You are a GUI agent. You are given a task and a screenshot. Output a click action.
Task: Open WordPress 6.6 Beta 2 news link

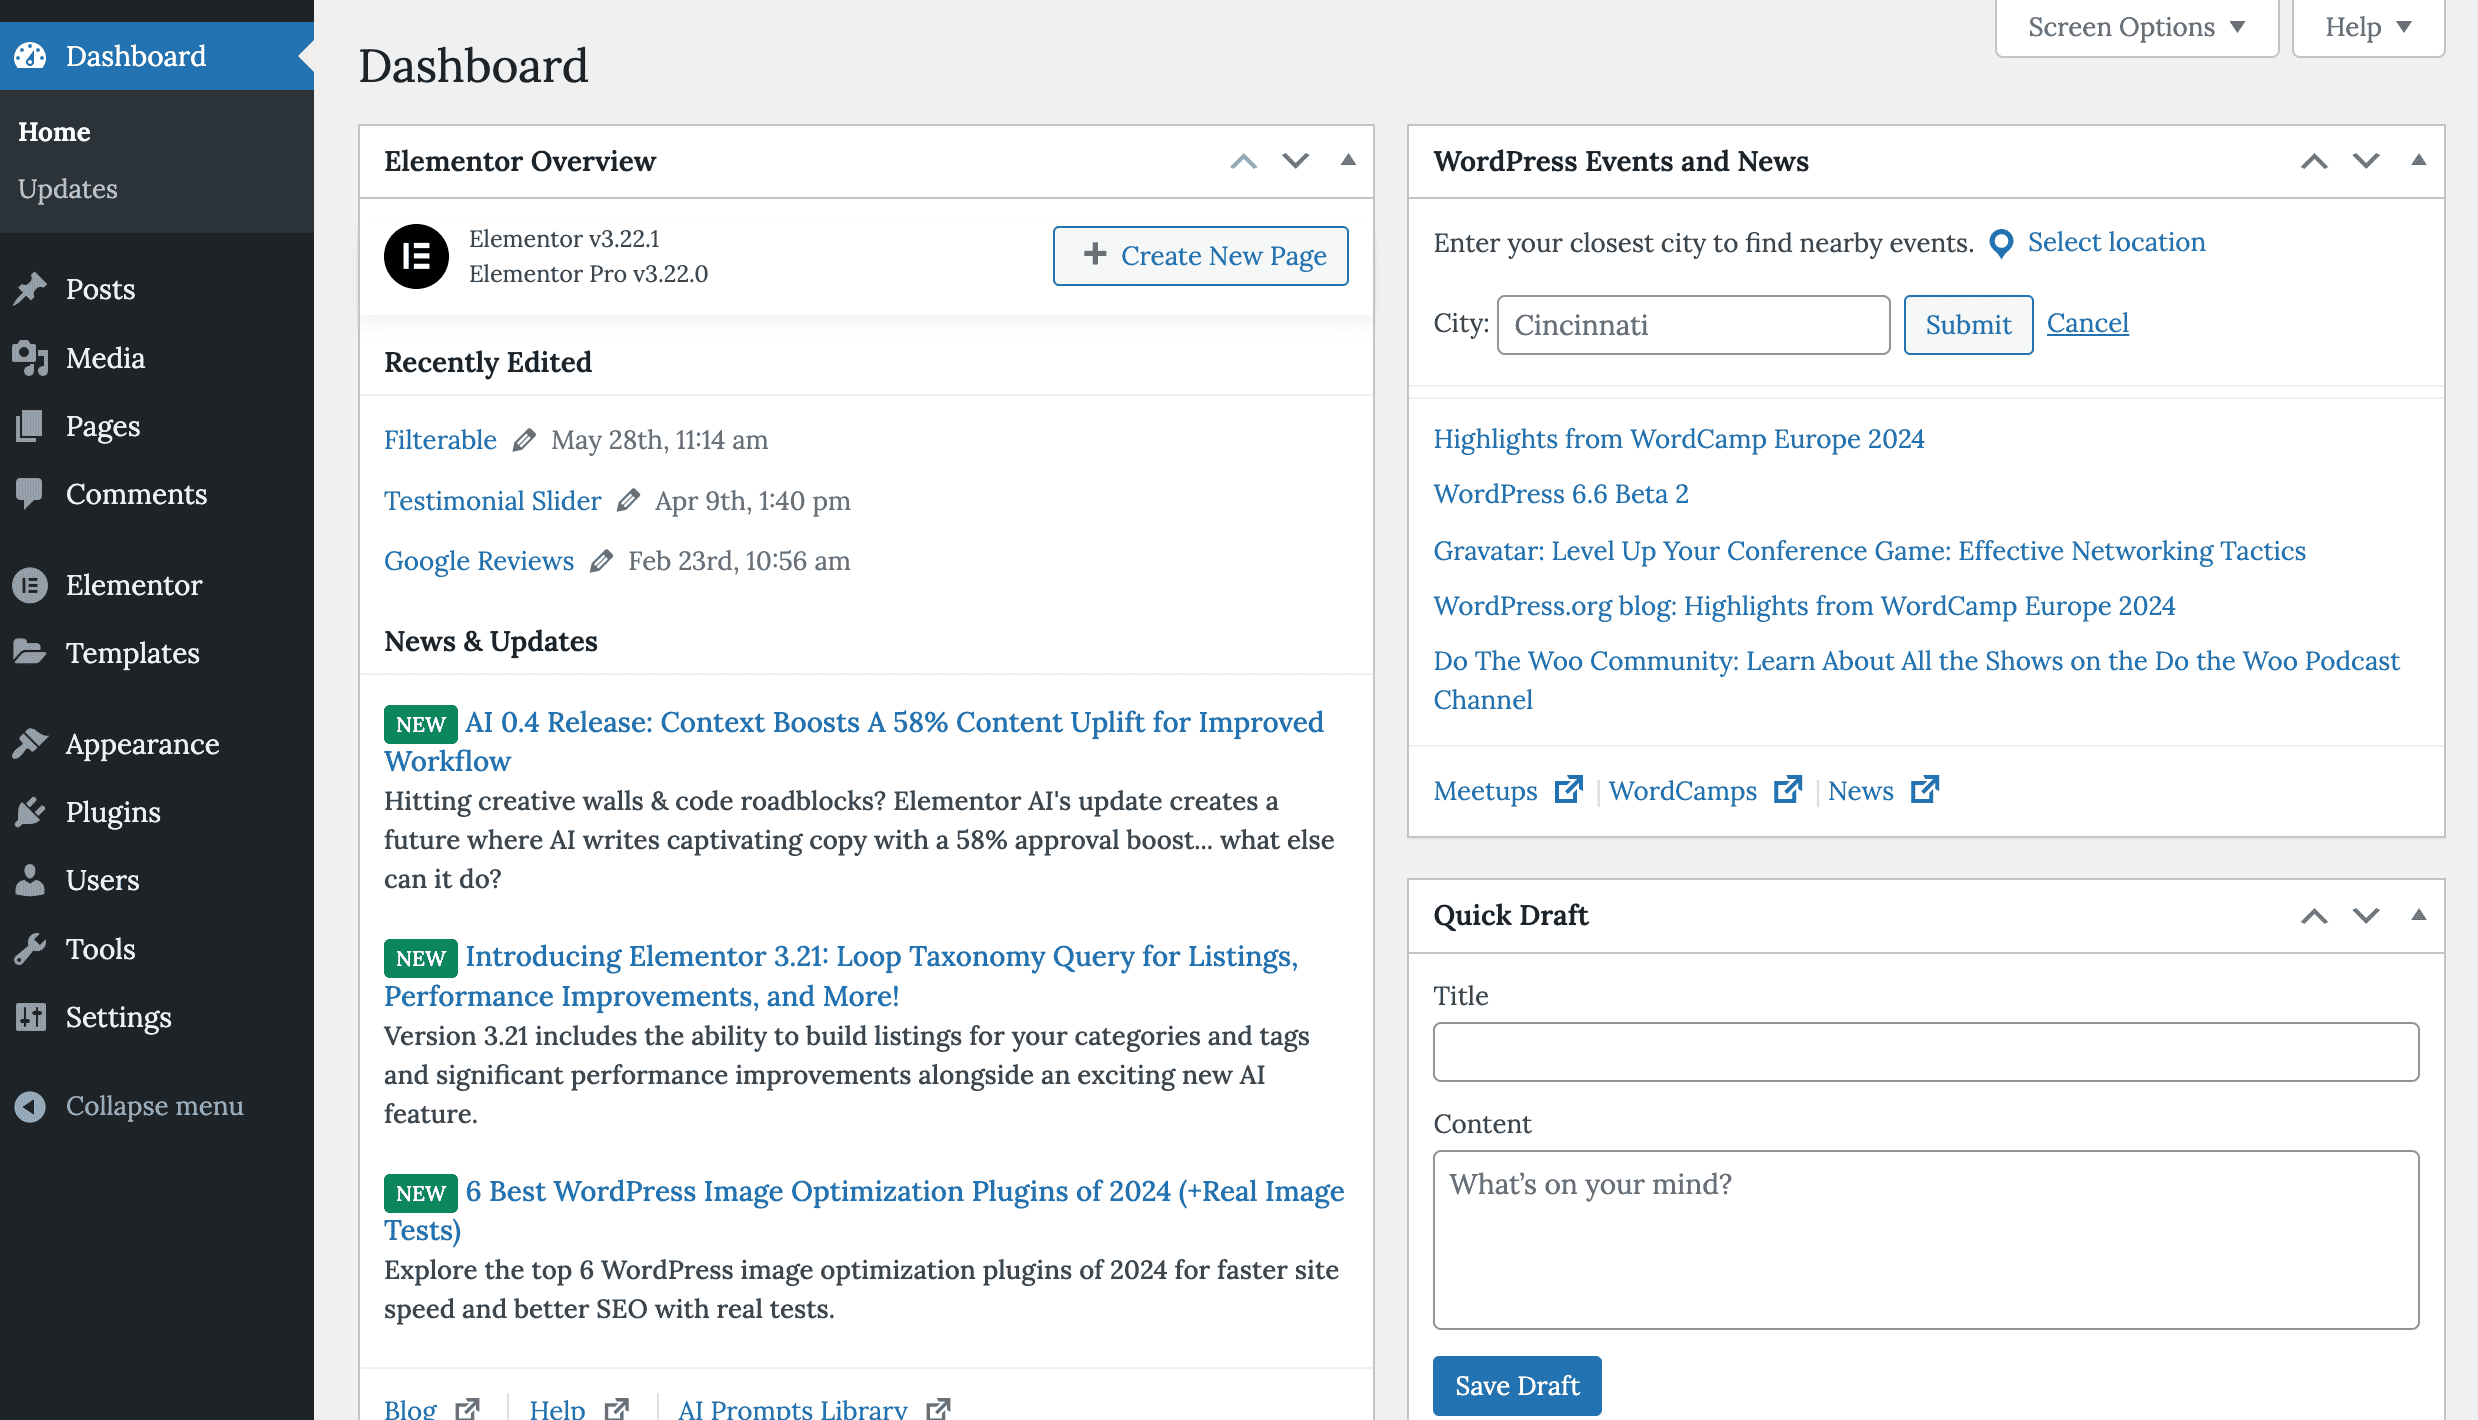point(1561,494)
